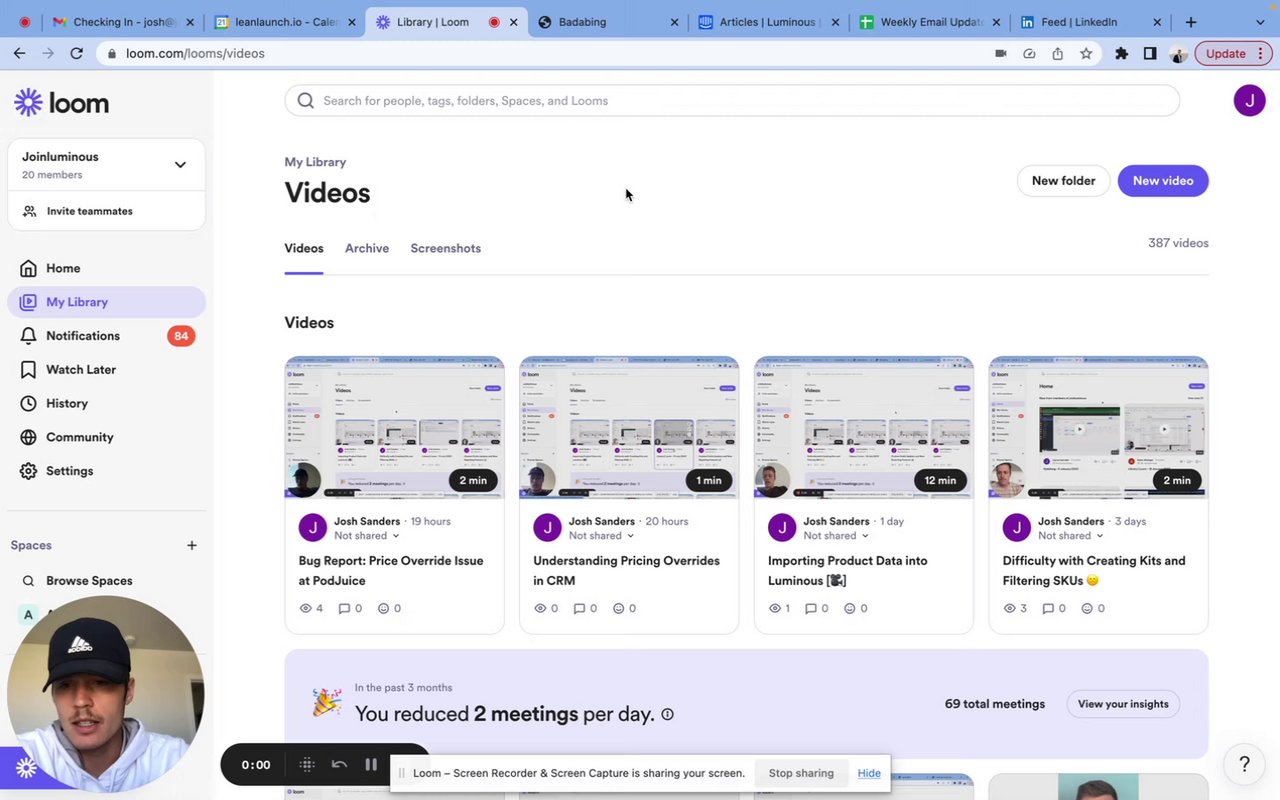This screenshot has width=1280, height=800.
Task: Reload the page in the browser
Action: (x=76, y=53)
